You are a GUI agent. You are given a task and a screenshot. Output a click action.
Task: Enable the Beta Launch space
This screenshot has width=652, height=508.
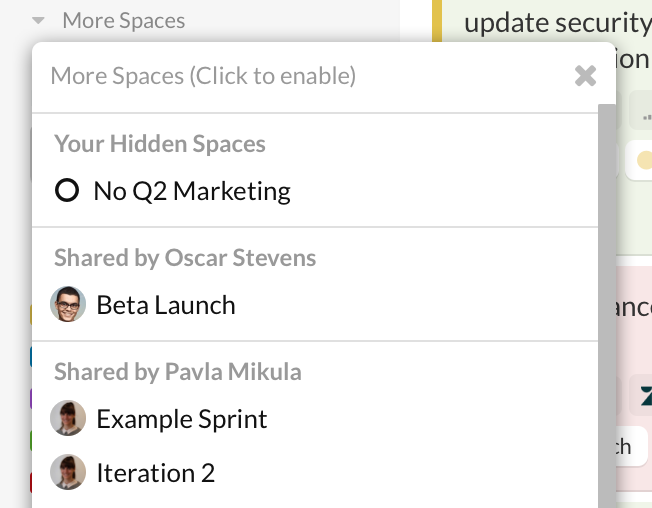[x=166, y=305]
